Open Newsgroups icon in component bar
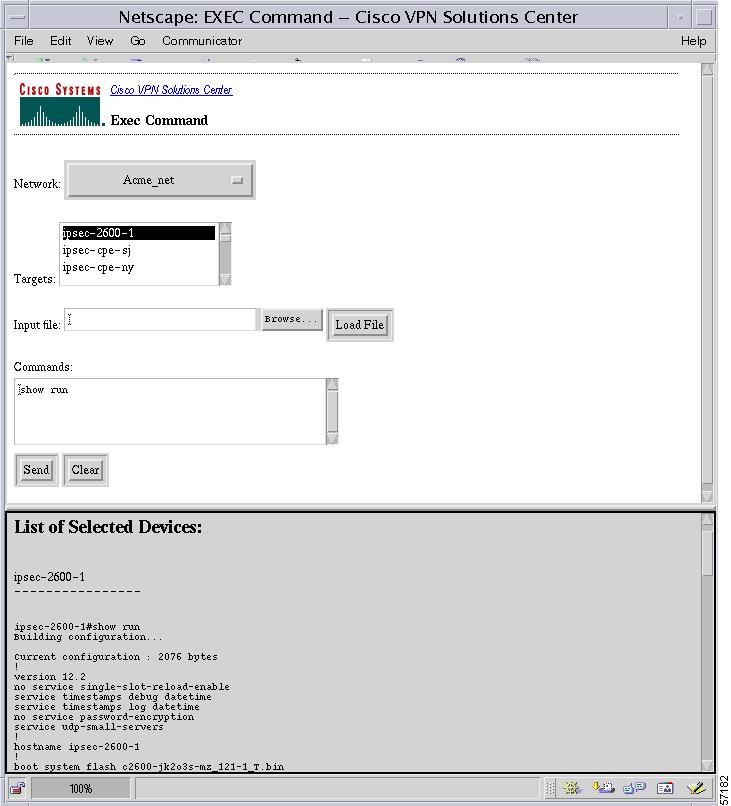Viewport: 731px width, 806px height. point(634,787)
